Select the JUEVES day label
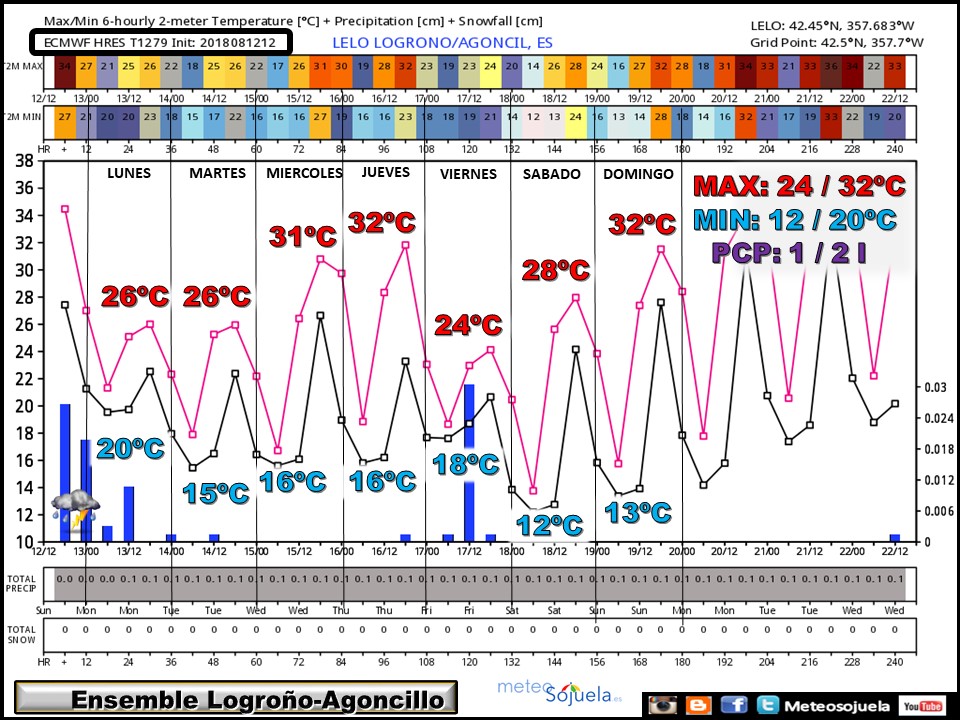 (385, 173)
